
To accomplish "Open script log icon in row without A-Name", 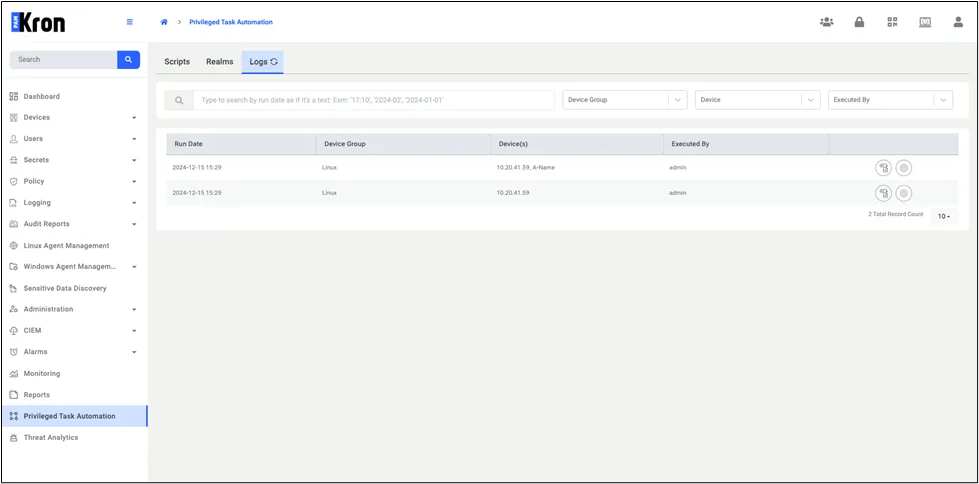I will click(x=883, y=193).
